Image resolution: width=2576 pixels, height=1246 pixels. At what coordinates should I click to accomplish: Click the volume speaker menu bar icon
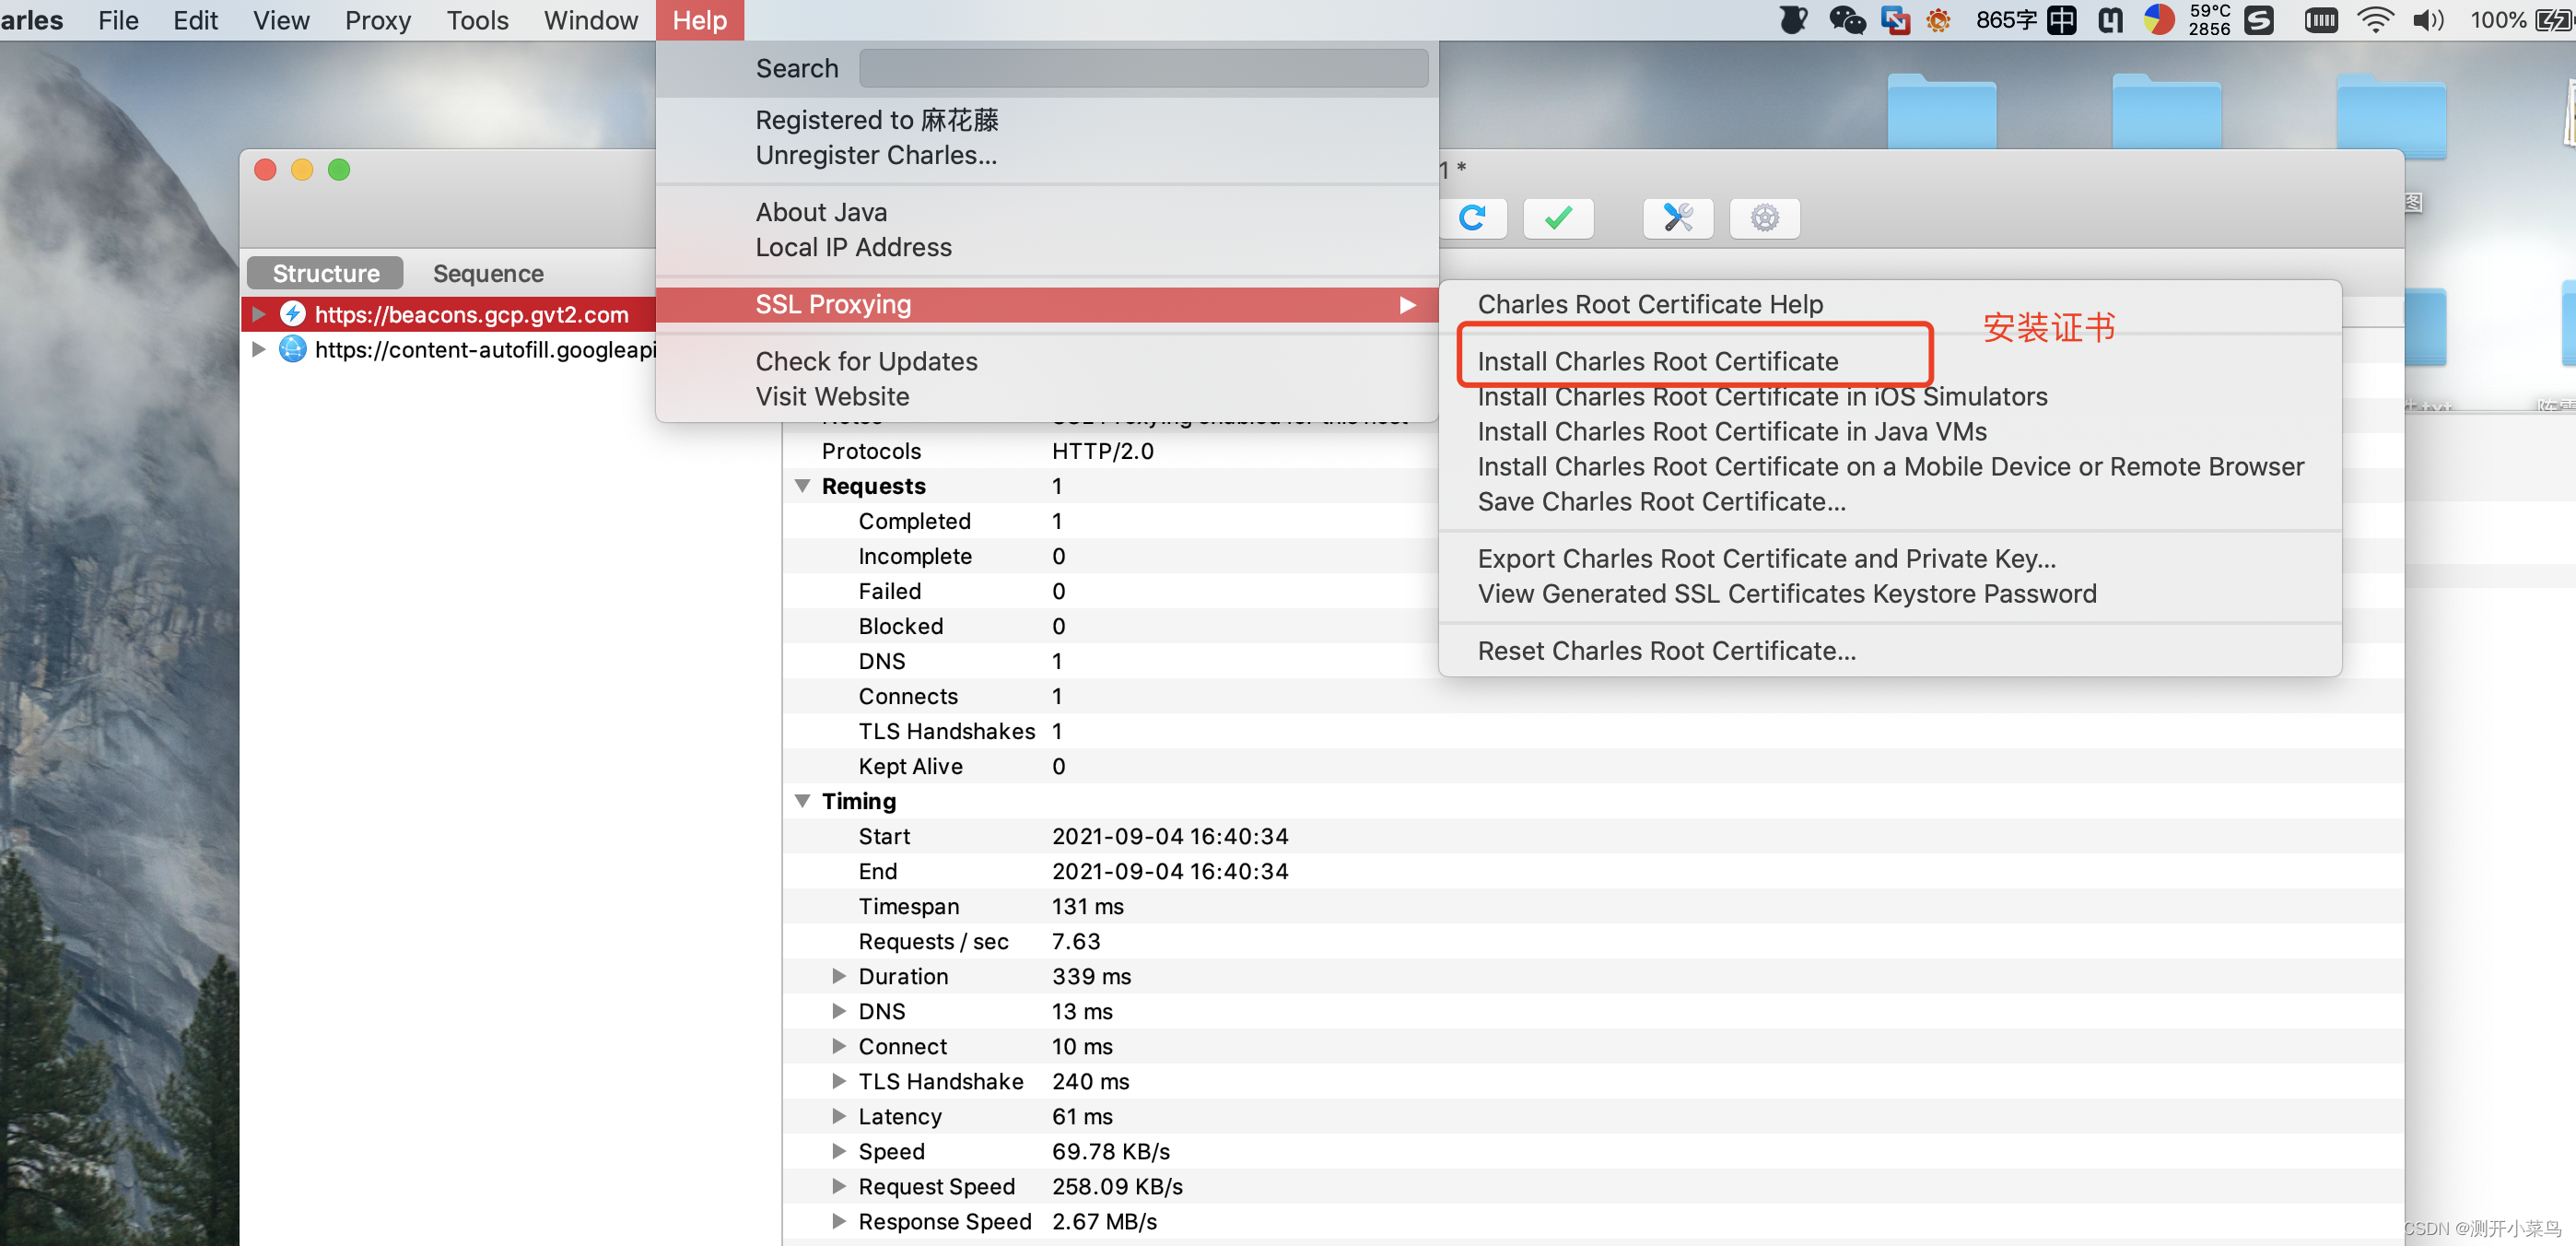(2427, 20)
